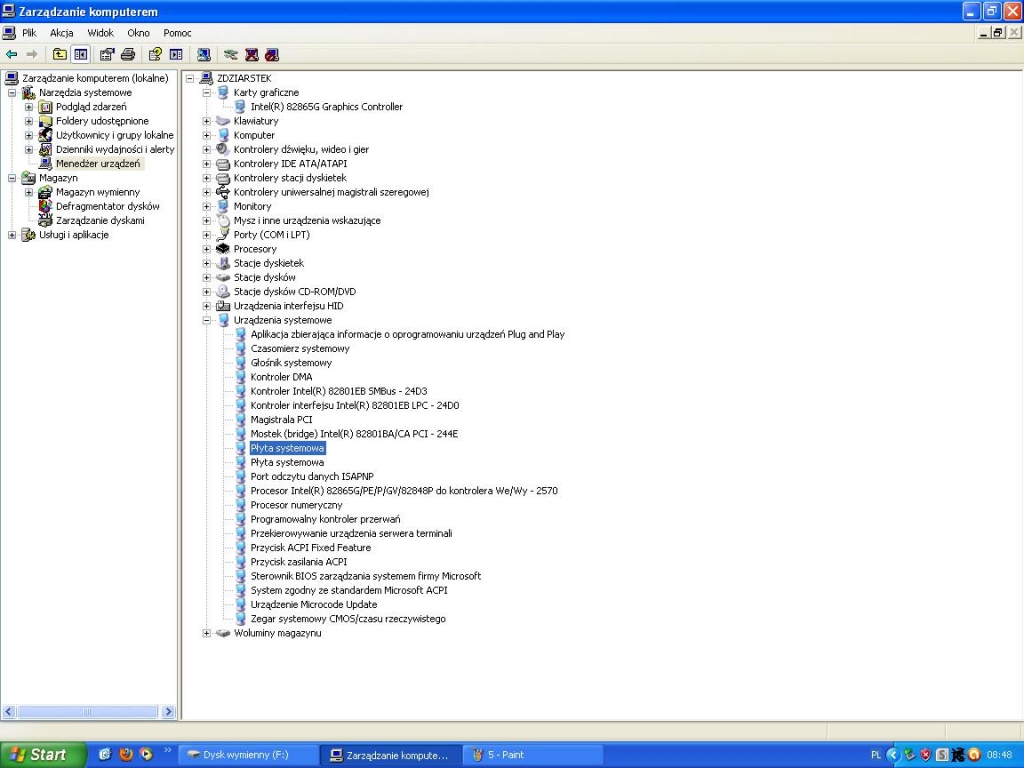Click left pane scrollbar right arrow
The width and height of the screenshot is (1024, 768).
pyautogui.click(x=168, y=712)
